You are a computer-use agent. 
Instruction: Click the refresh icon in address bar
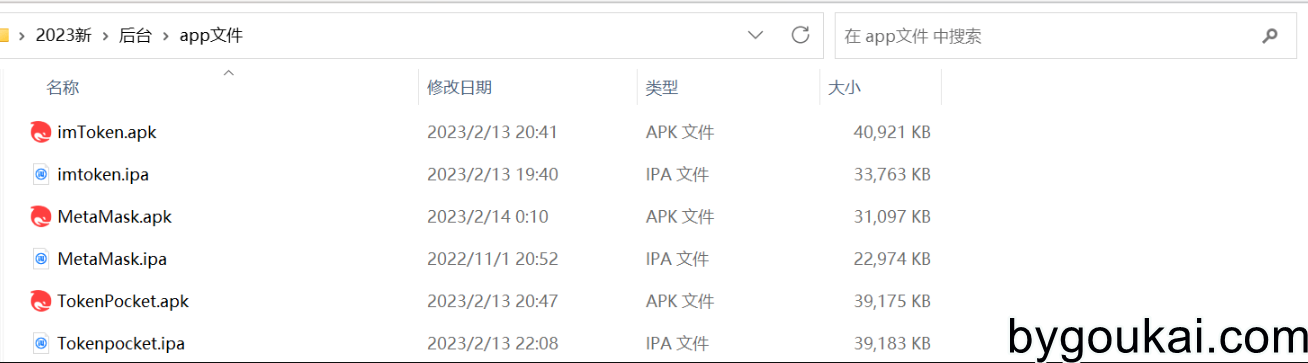(800, 35)
